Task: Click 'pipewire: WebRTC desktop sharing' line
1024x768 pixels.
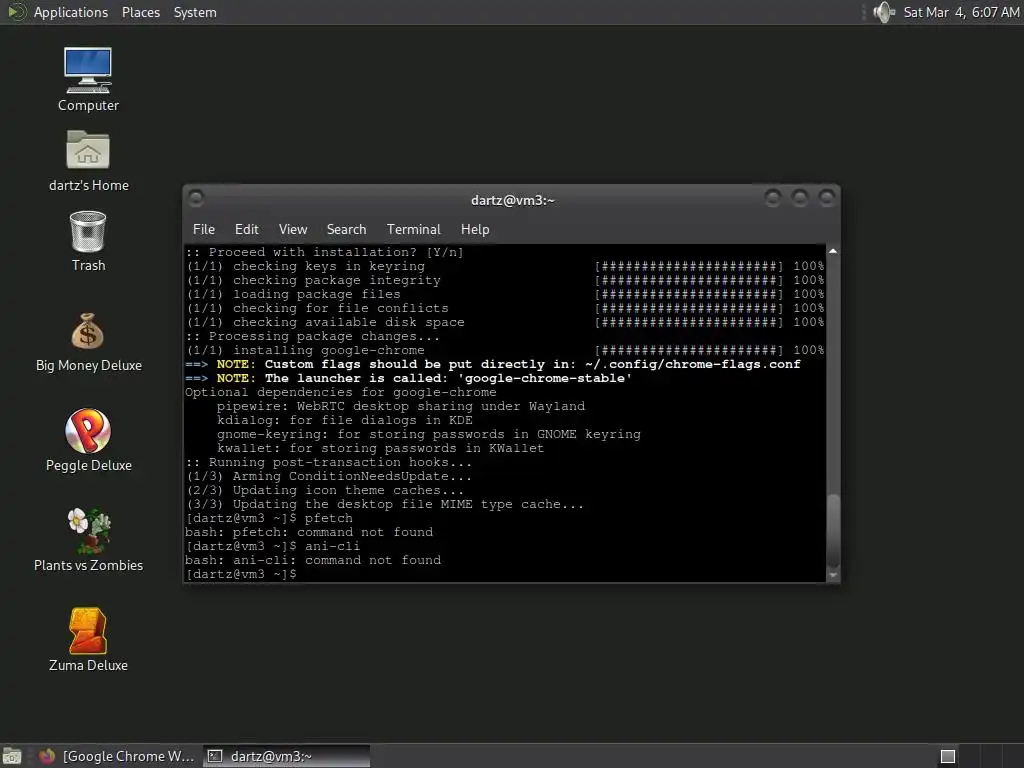Action: coord(401,406)
